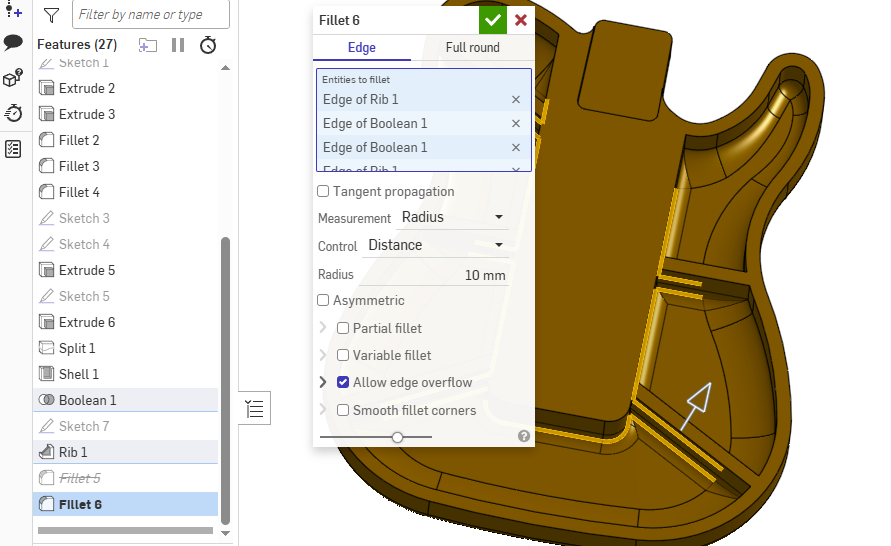
Task: Click the feature list horizontal scrollbar
Action: (x=126, y=530)
